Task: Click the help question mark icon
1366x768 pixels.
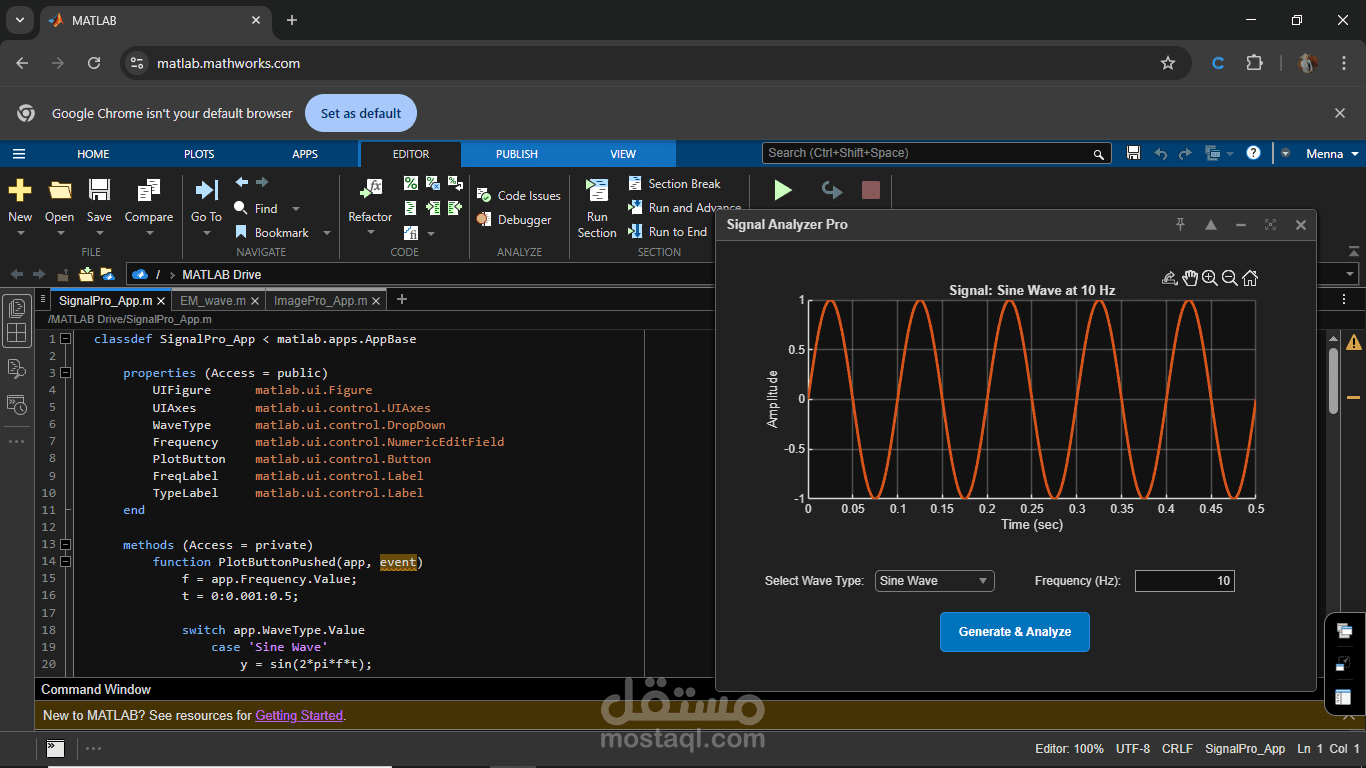Action: point(1254,153)
